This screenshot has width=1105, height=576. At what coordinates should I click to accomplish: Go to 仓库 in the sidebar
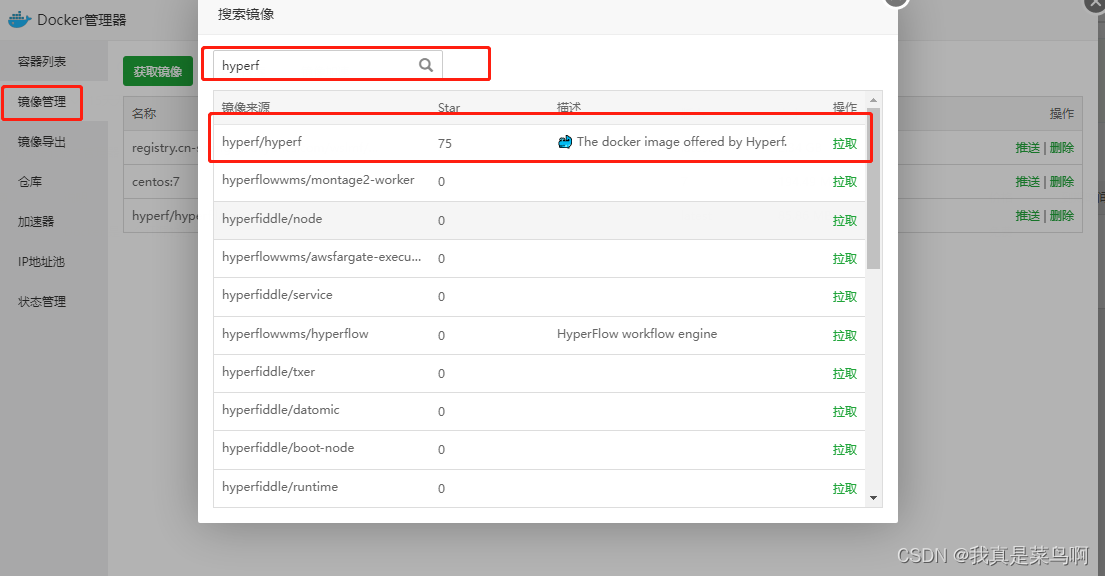(x=30, y=182)
